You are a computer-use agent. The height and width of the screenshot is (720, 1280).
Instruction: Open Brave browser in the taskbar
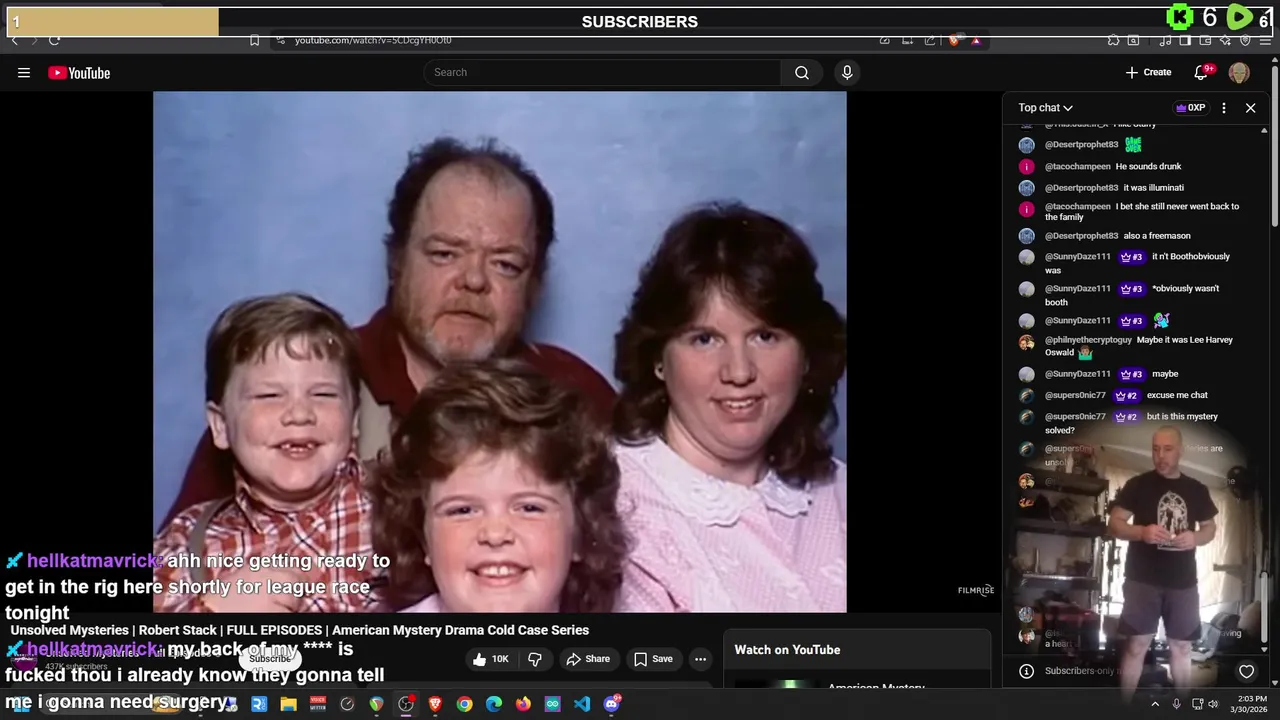[435, 704]
